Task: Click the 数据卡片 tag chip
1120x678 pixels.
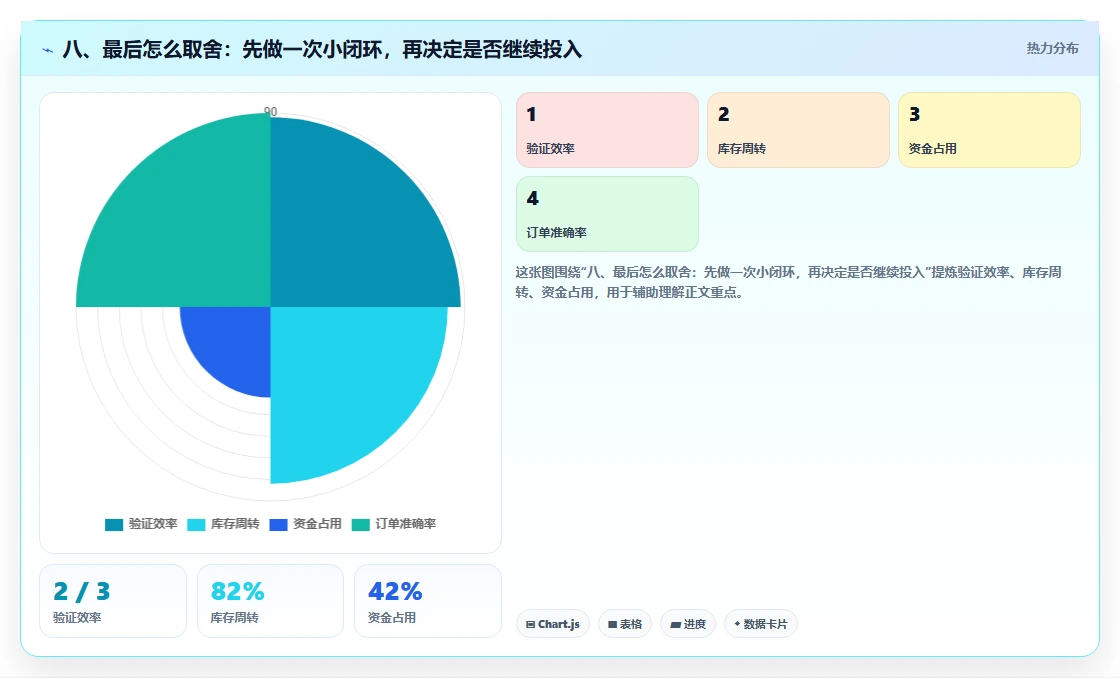Action: pos(761,624)
